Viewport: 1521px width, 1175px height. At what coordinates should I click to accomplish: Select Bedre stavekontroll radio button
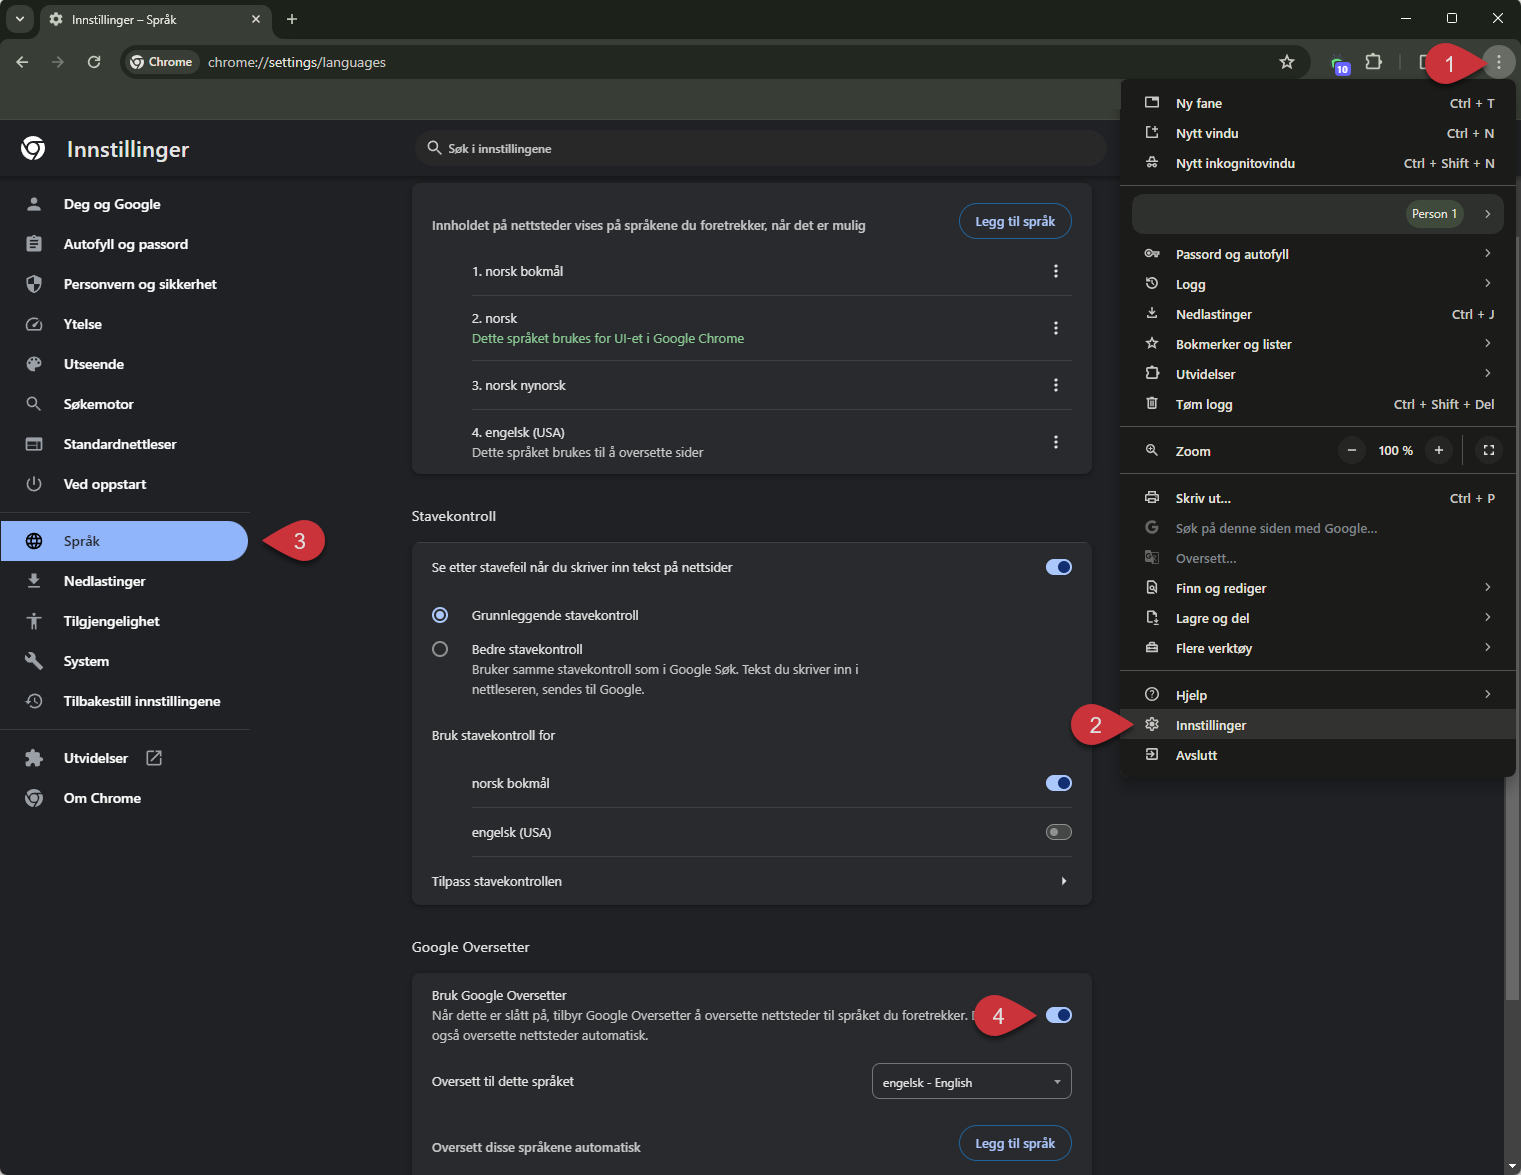click(440, 649)
